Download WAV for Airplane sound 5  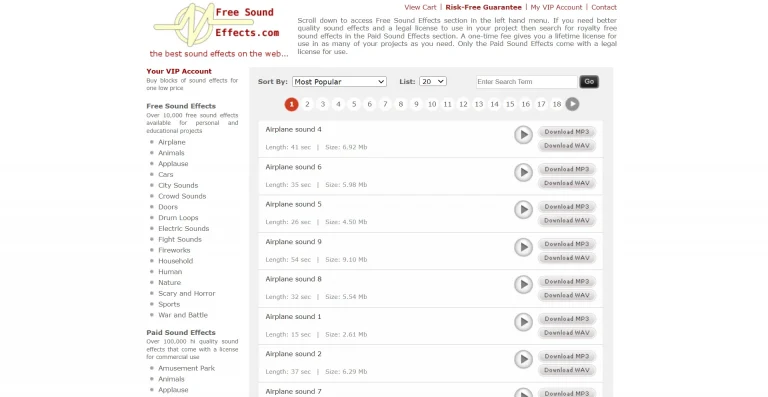[x=567, y=221]
